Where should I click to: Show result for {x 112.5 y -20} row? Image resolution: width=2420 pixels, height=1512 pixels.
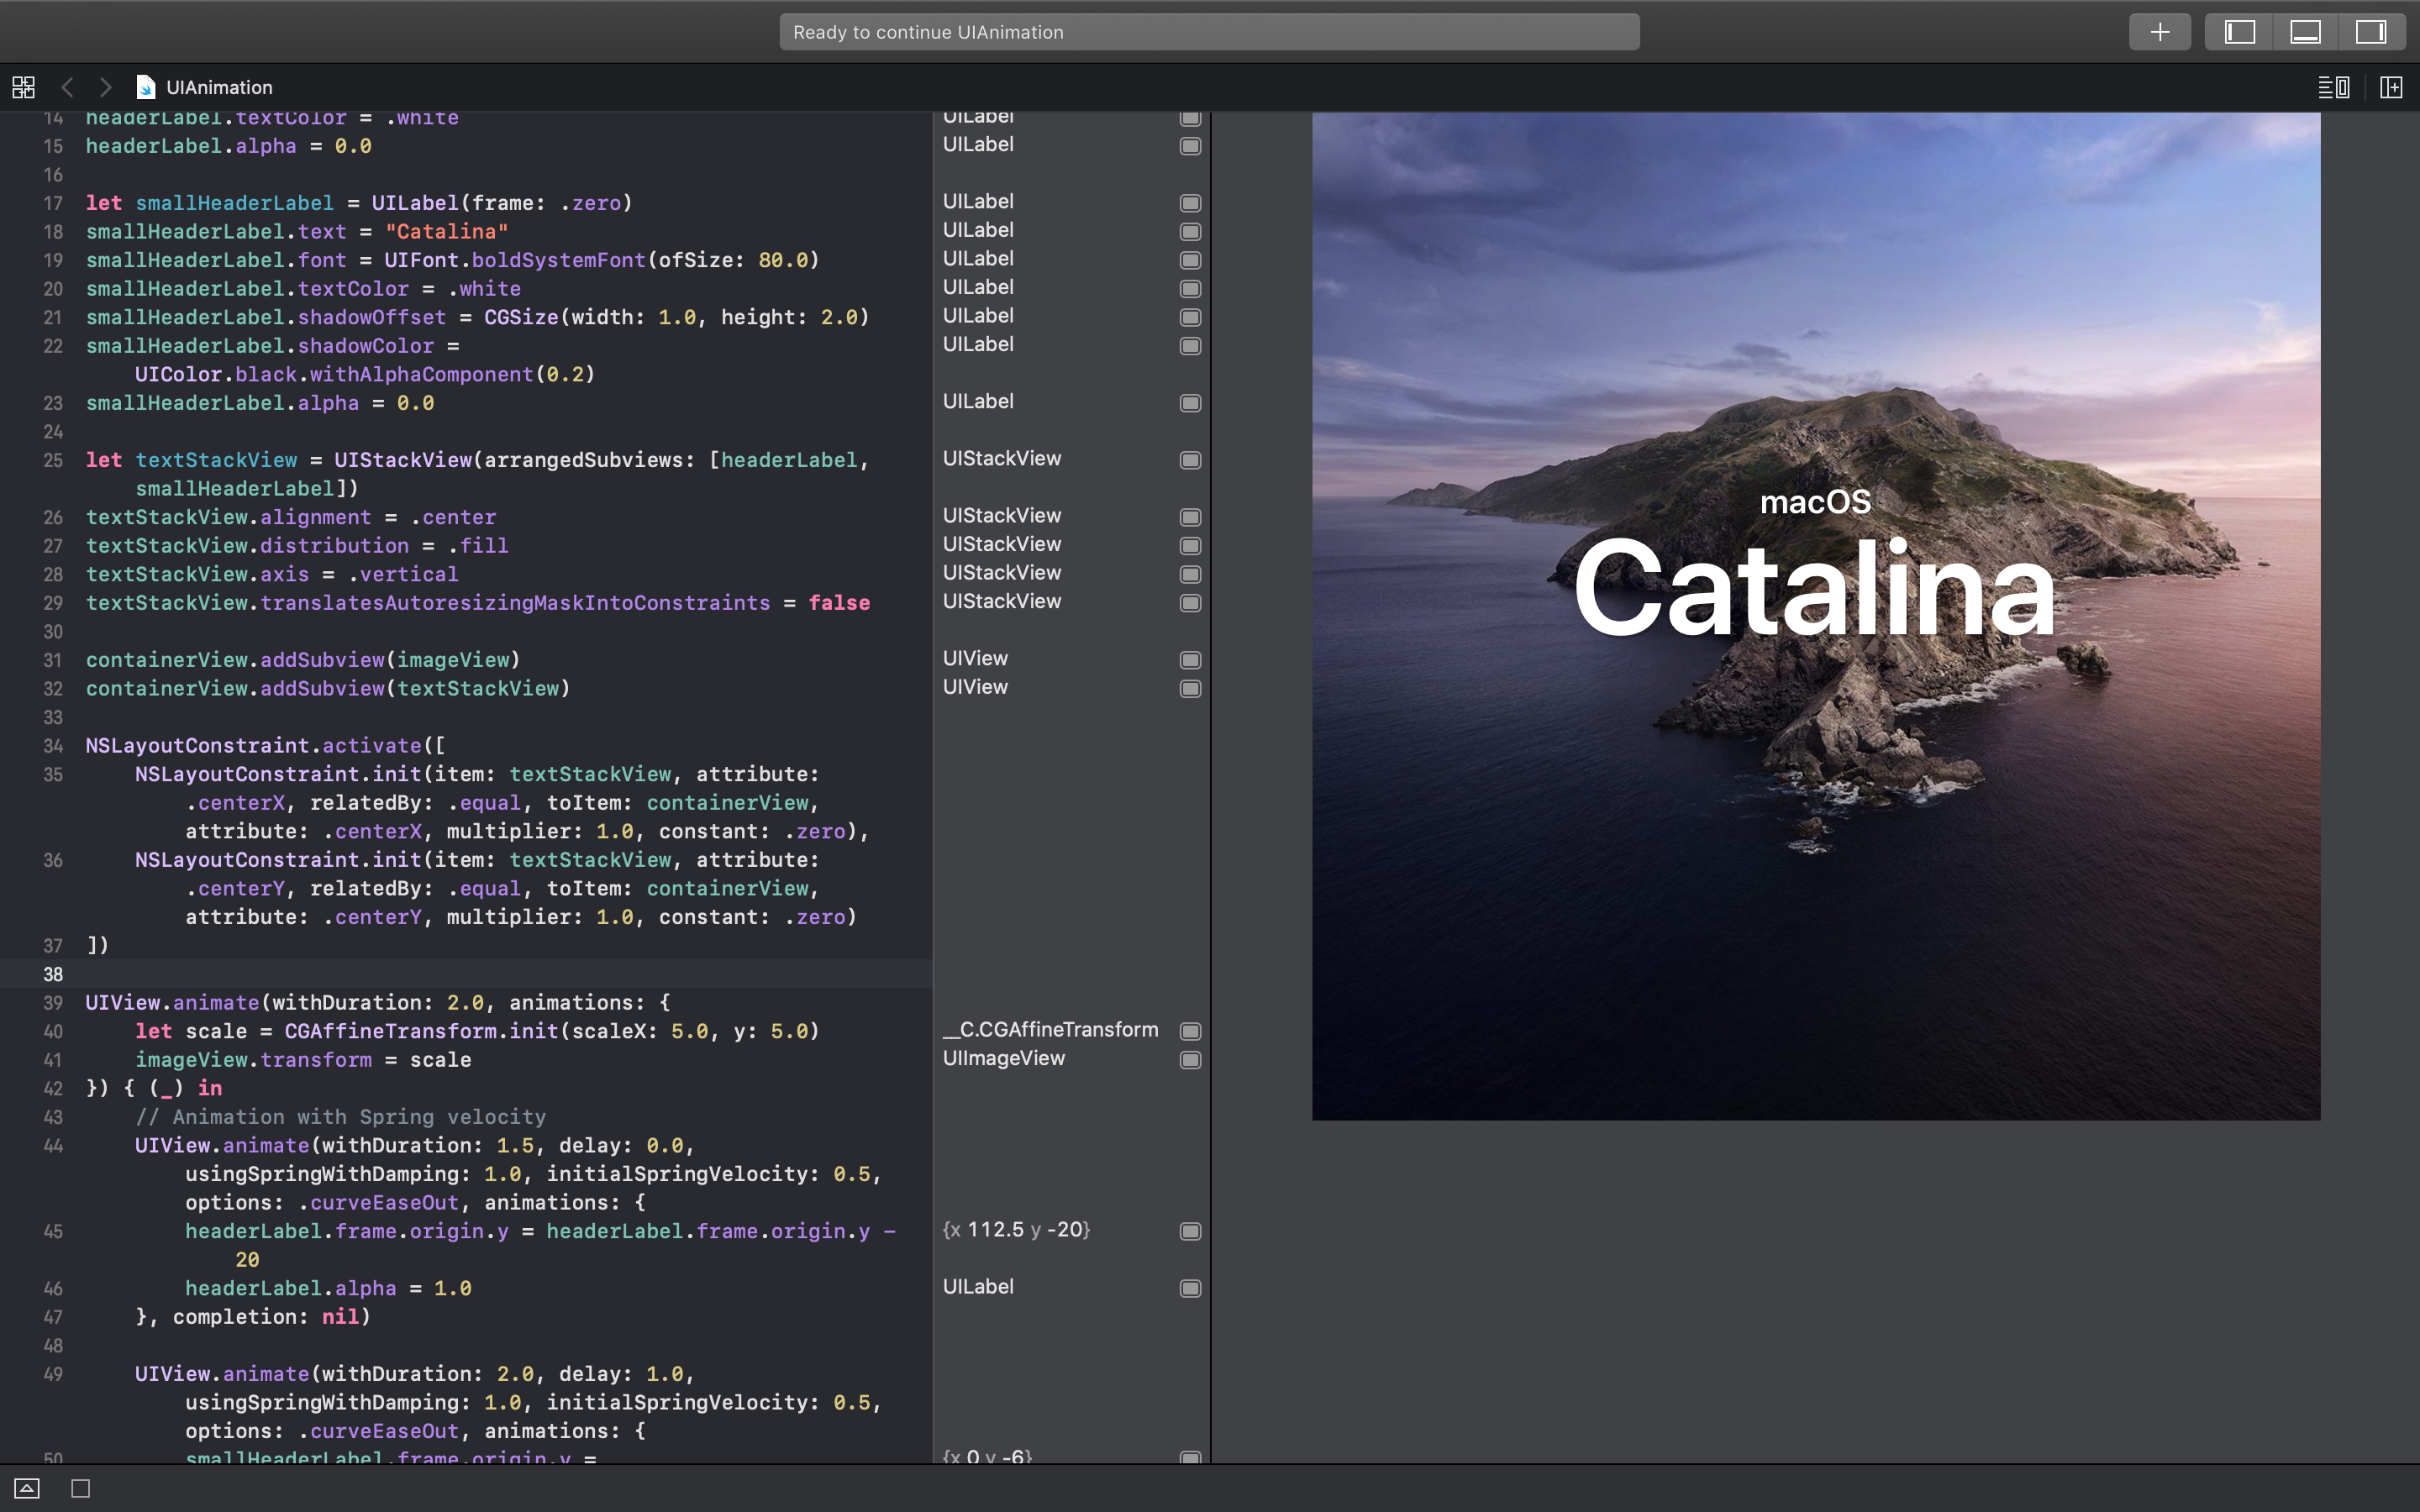pos(1190,1231)
